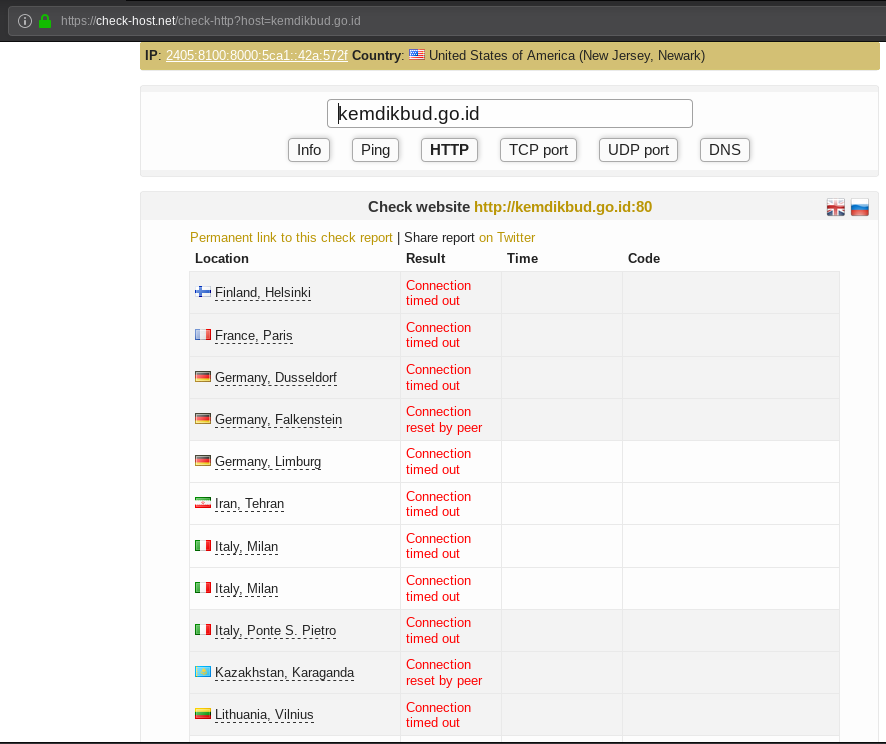Switch language using the UK flag icon
886x744 pixels.
point(836,207)
